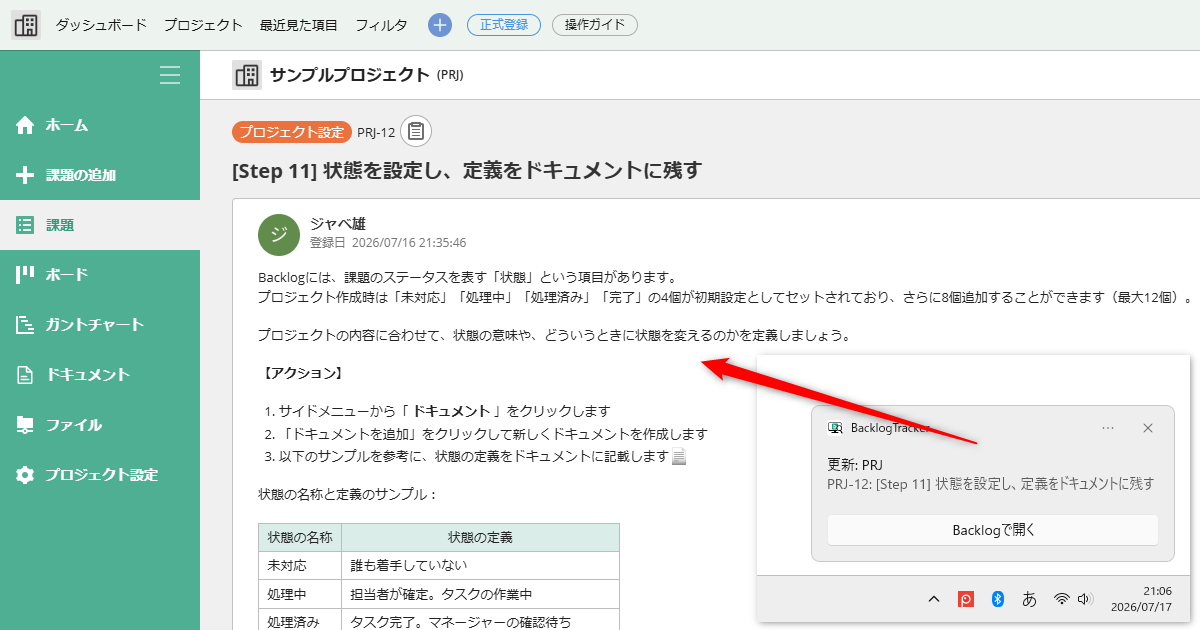Viewport: 1200px width, 630px height.
Task: Click the gear icon in sidebar
Action: click(25, 475)
